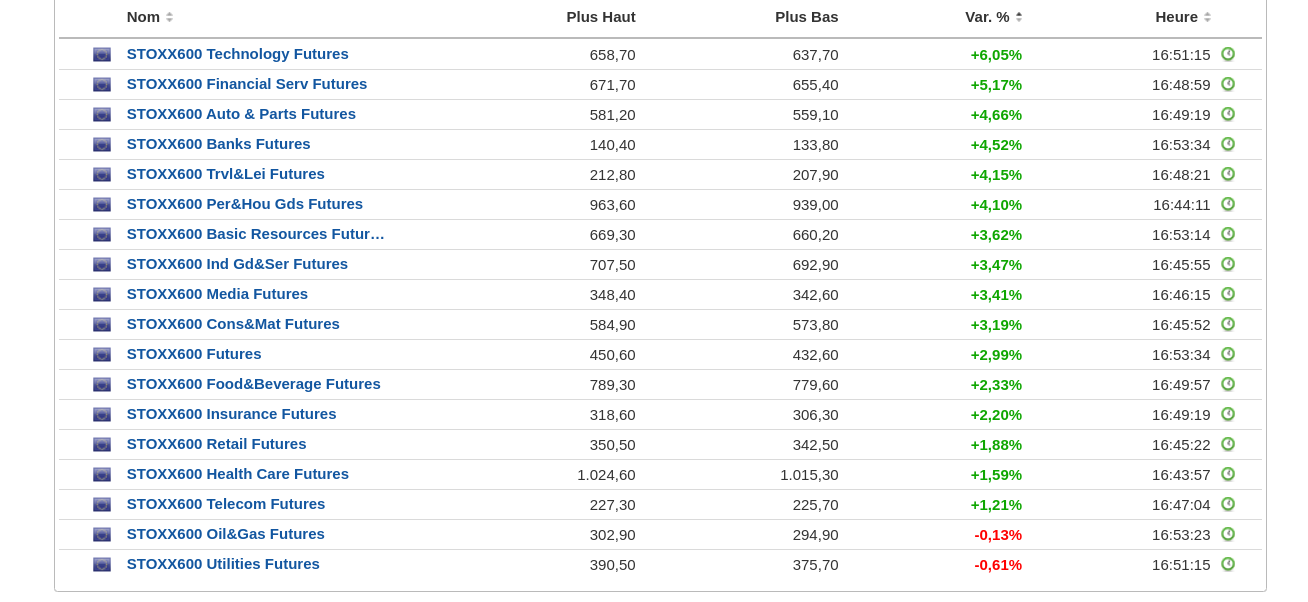Image resolution: width=1308 pixels, height=602 pixels.
Task: Click the clock icon in the Health Care row
Action: pyautogui.click(x=1228, y=474)
